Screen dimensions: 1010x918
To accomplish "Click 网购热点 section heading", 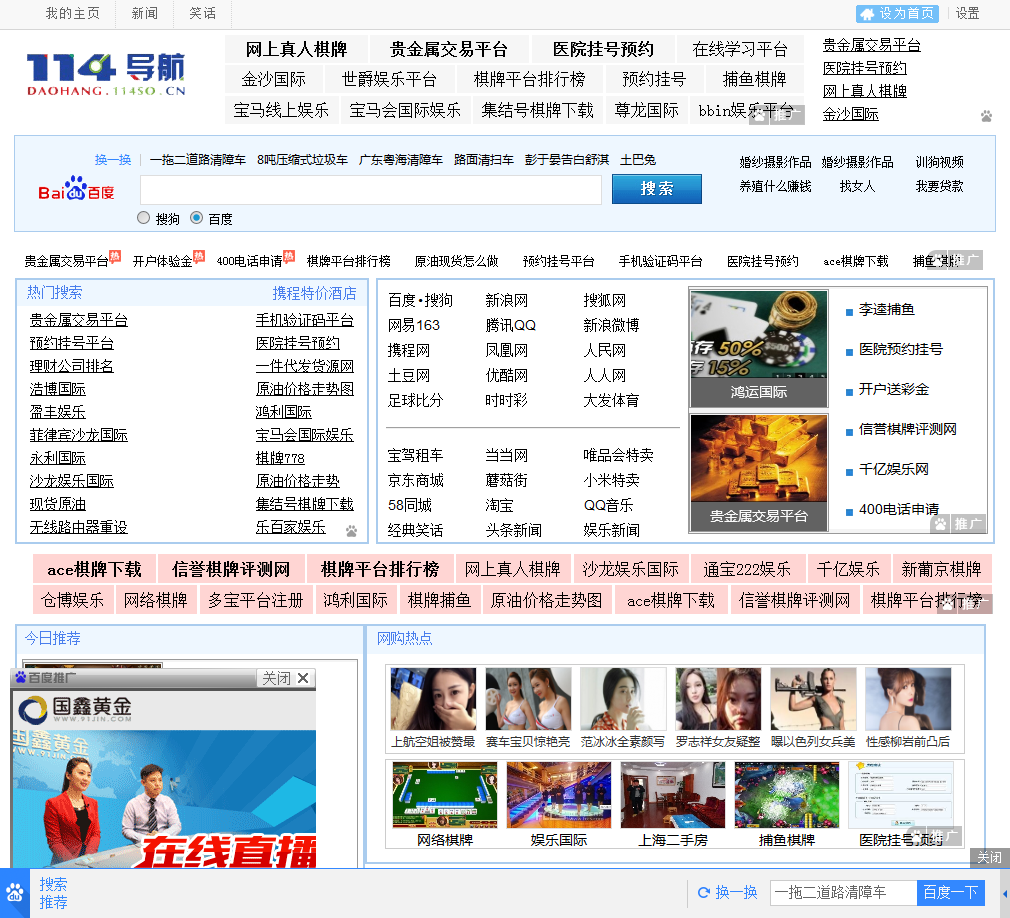I will [x=405, y=638].
